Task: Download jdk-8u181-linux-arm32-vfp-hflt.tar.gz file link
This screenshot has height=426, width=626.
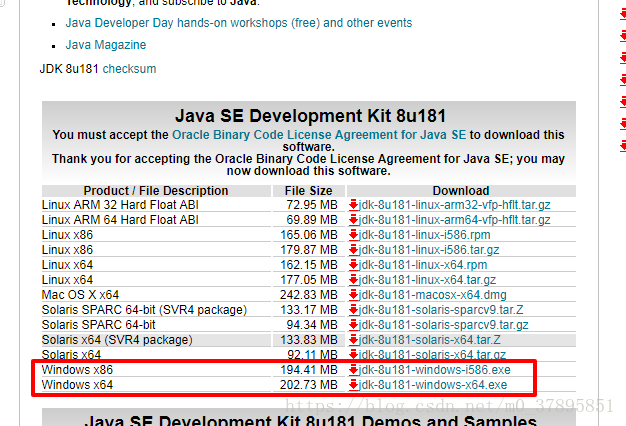Action: click(454, 205)
